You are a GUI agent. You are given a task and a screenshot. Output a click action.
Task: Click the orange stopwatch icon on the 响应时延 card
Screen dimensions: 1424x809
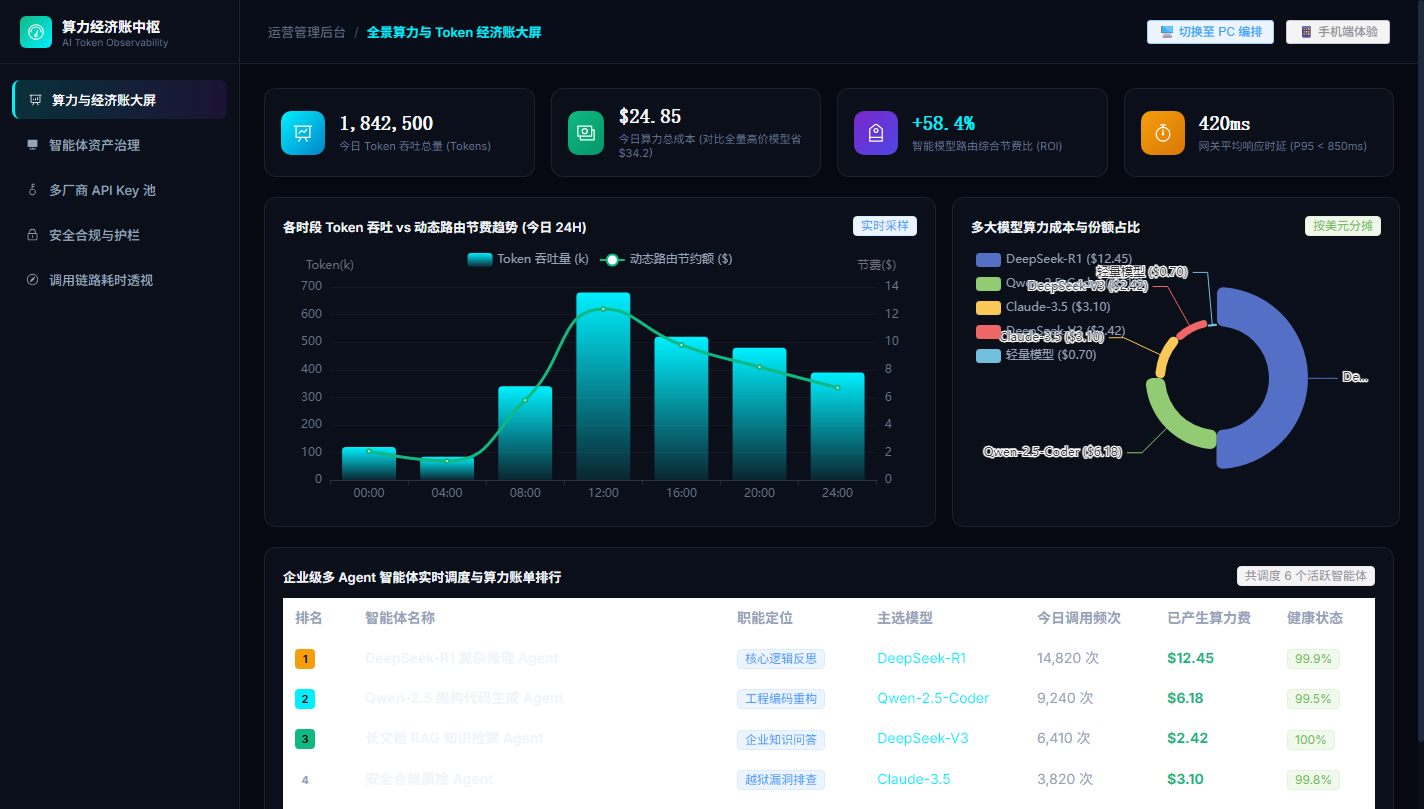1163,133
